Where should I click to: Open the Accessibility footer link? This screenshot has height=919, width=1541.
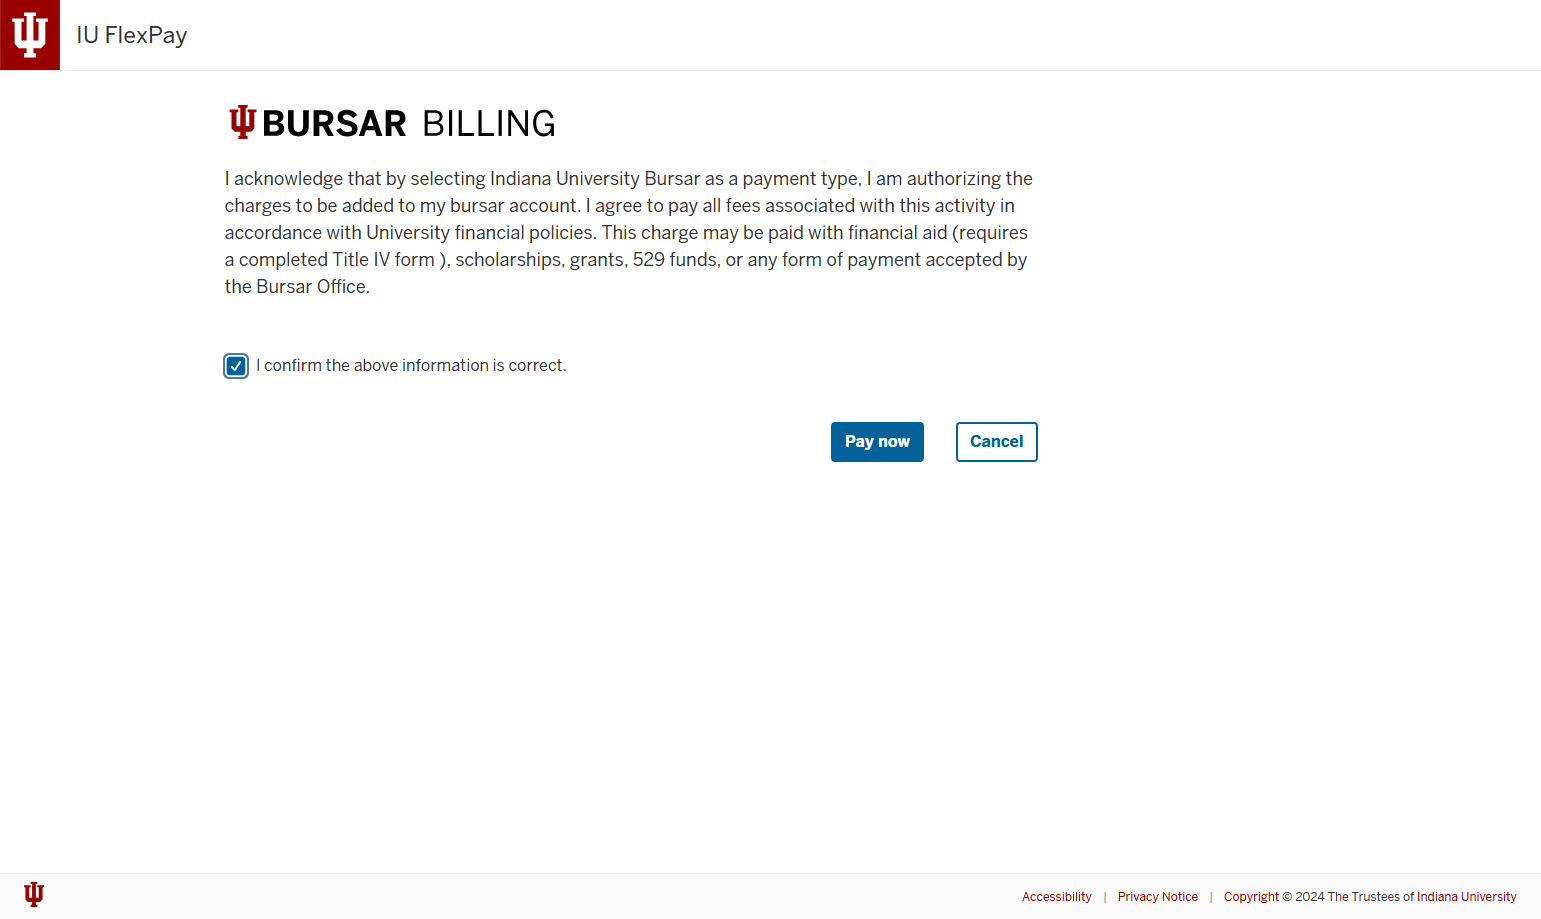pyautogui.click(x=1056, y=897)
